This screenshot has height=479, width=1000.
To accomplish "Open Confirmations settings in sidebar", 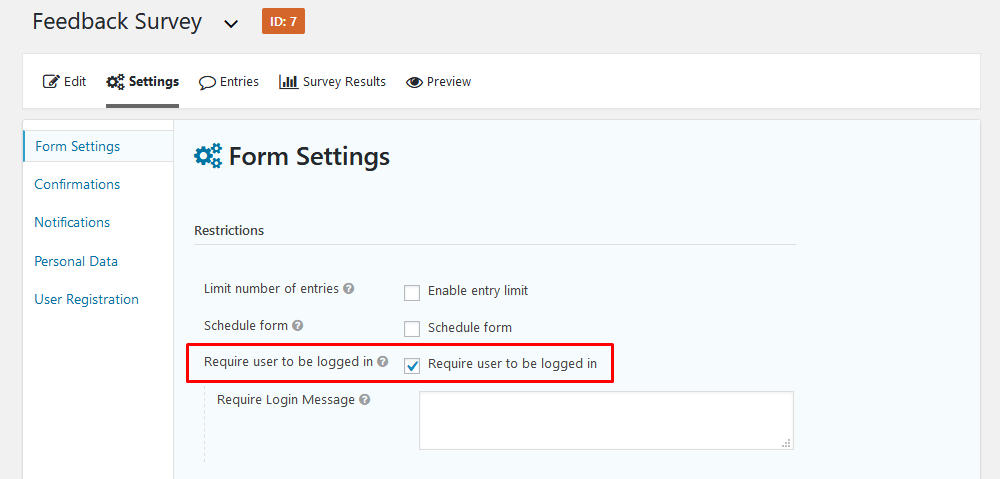I will coord(77,184).
